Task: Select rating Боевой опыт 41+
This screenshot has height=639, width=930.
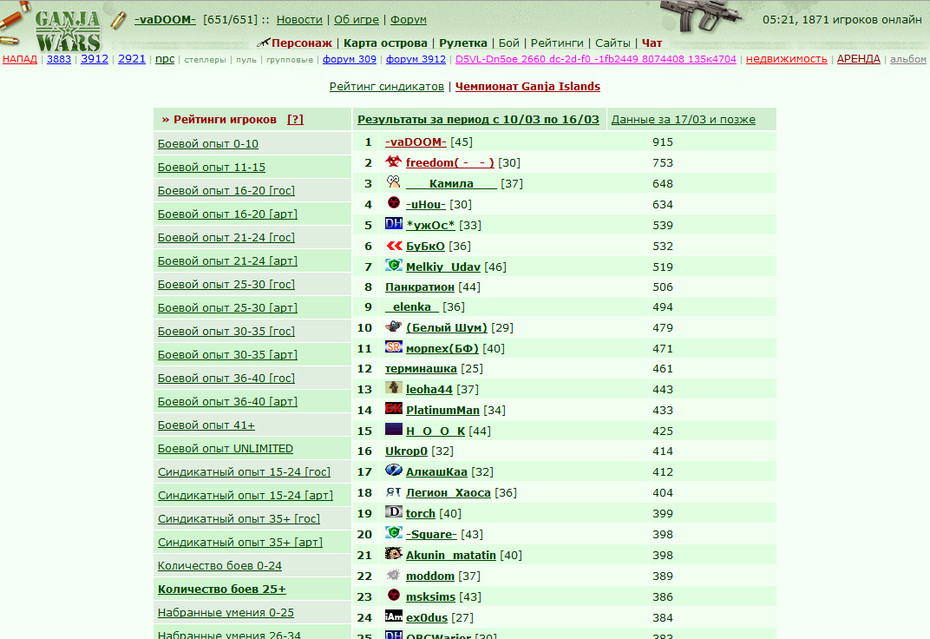Action: [x=206, y=425]
